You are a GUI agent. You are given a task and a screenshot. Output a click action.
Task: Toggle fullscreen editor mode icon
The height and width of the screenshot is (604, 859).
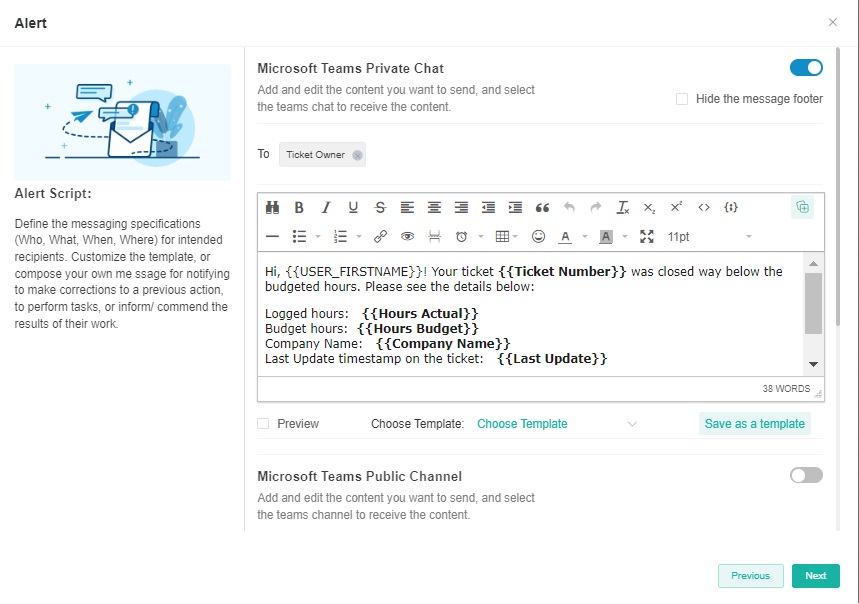646,237
